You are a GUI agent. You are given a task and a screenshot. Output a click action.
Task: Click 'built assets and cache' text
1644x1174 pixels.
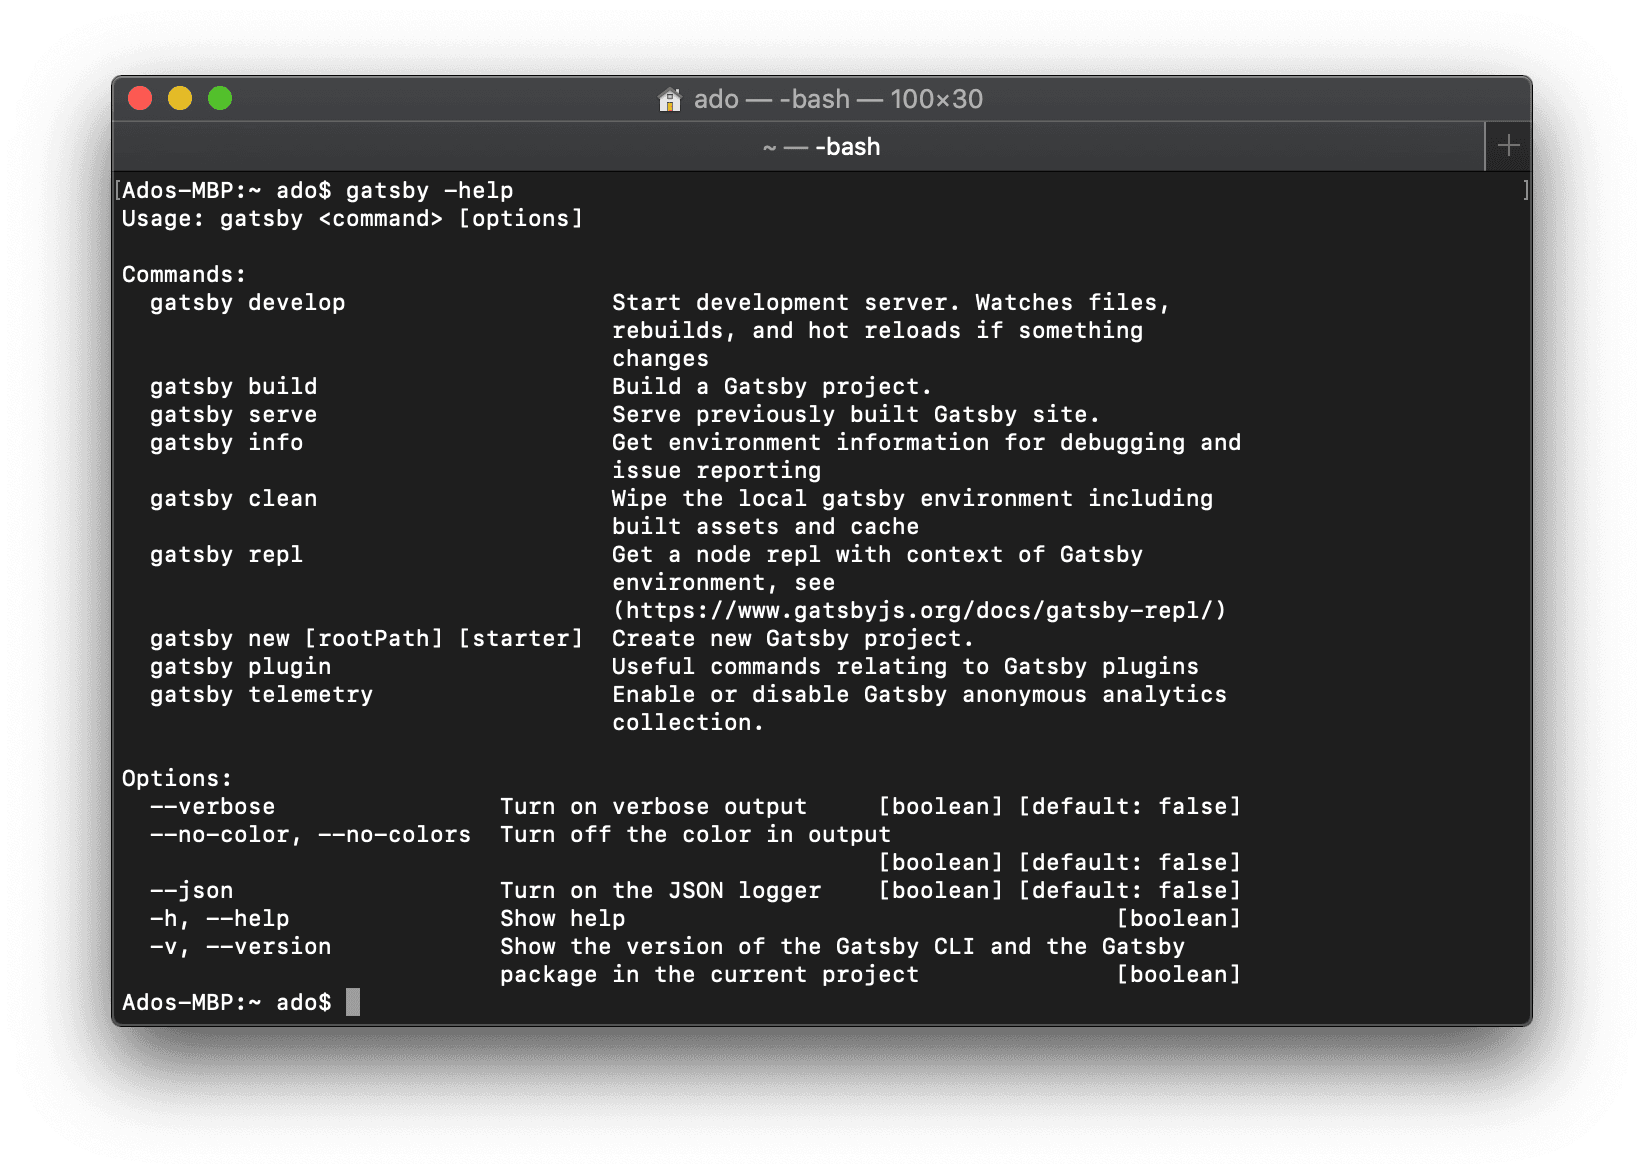pyautogui.click(x=765, y=526)
